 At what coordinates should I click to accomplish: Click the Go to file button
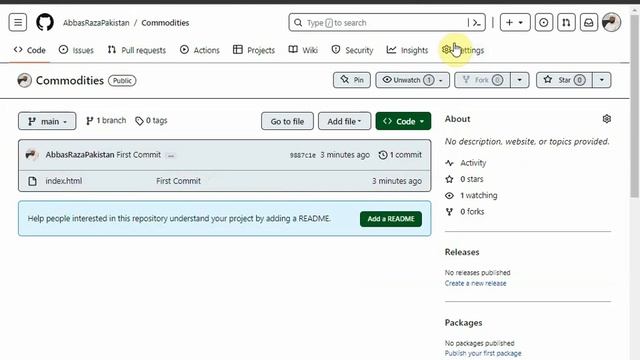287,121
